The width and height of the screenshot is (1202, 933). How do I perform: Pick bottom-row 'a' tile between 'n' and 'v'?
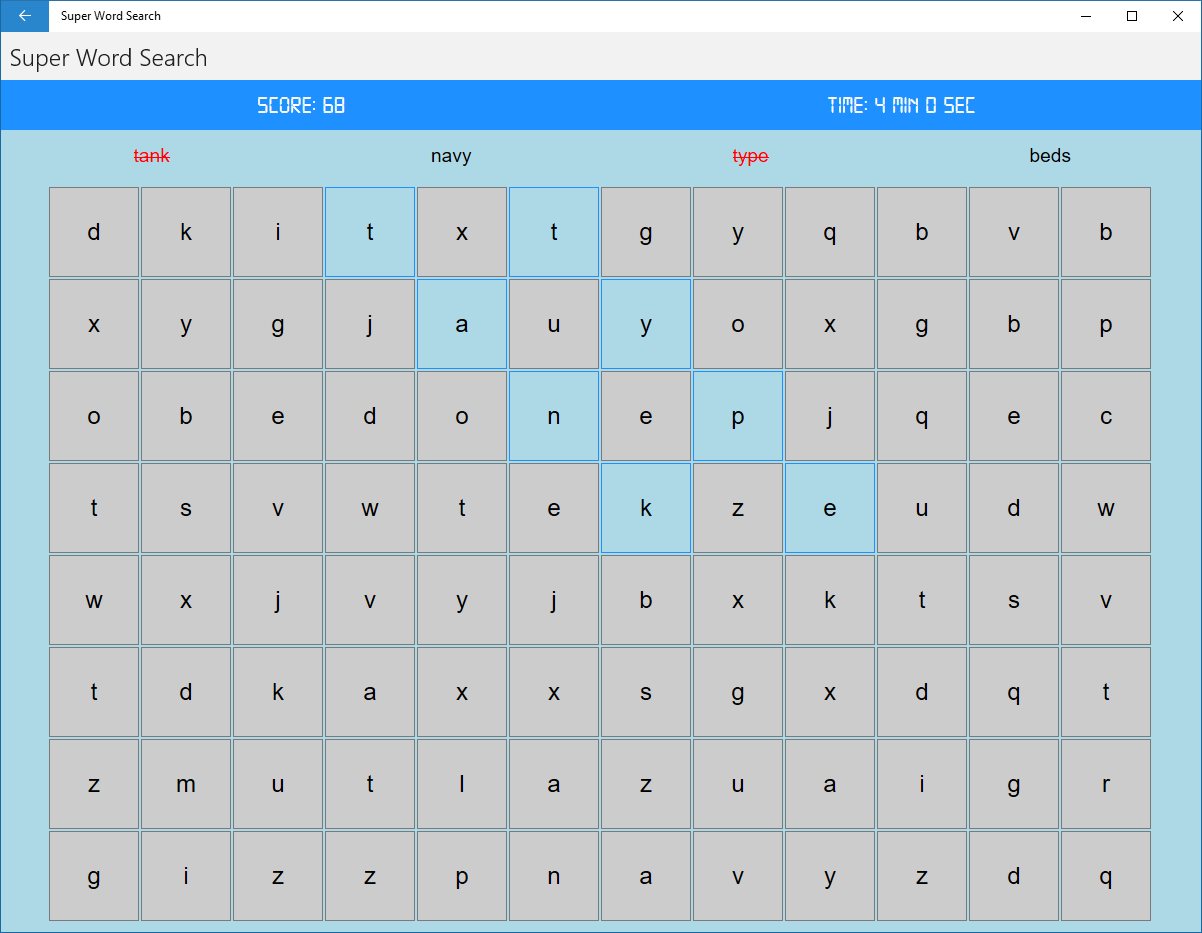[x=646, y=876]
